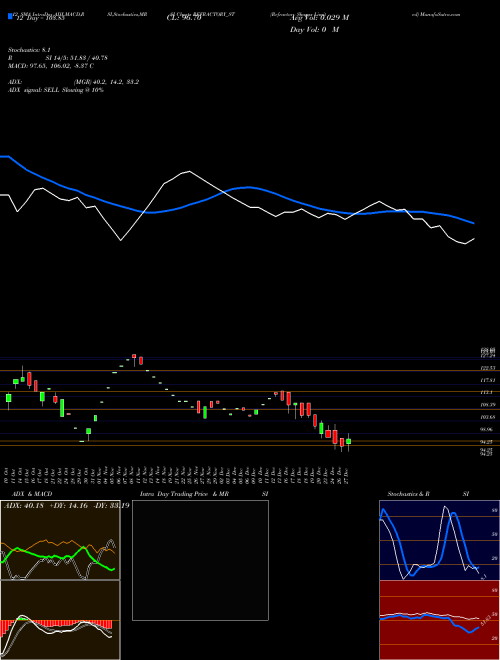Click the blue moving average line endpoint

[473, 223]
